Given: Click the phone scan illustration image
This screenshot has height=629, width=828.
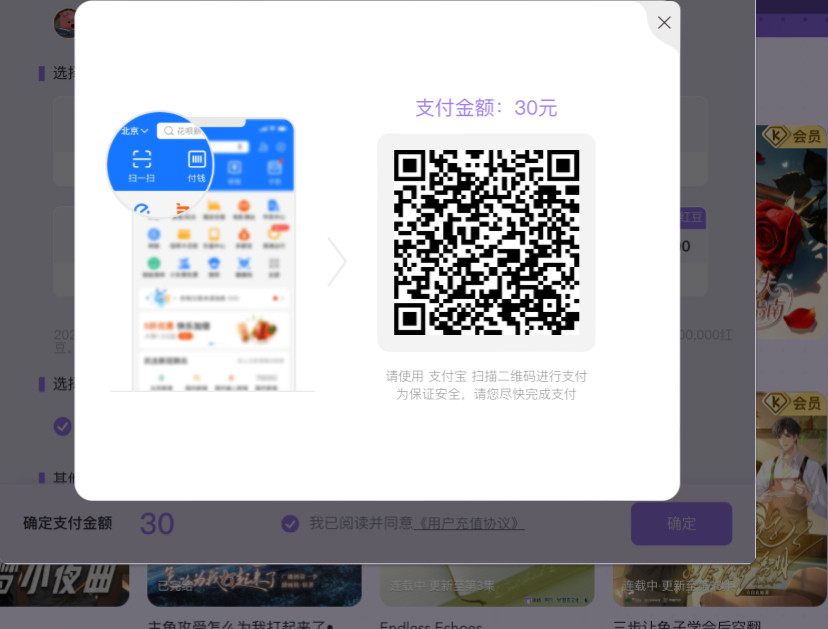Looking at the screenshot, I should click(x=212, y=251).
